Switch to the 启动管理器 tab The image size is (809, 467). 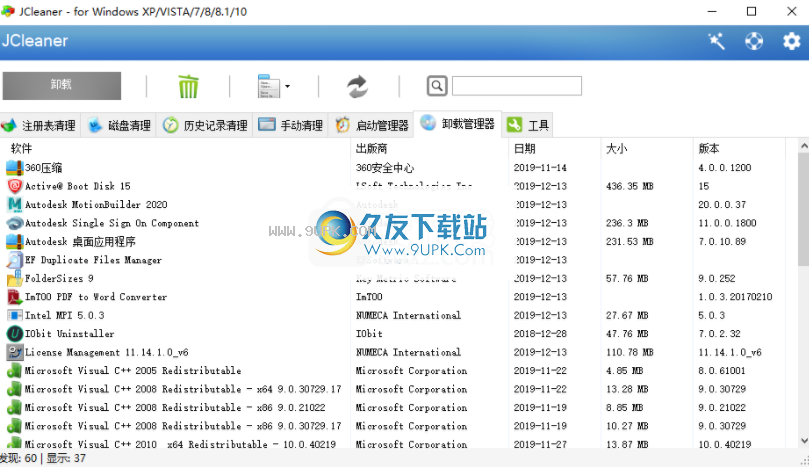[371, 125]
